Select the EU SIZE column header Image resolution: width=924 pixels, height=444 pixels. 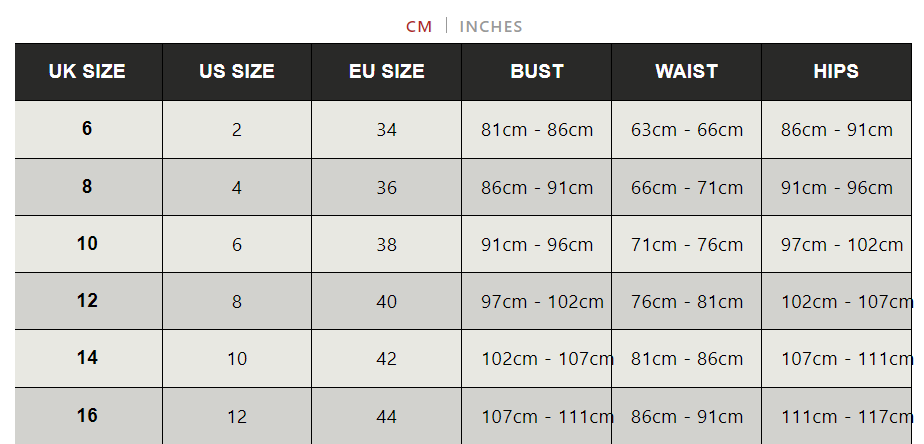coord(387,72)
